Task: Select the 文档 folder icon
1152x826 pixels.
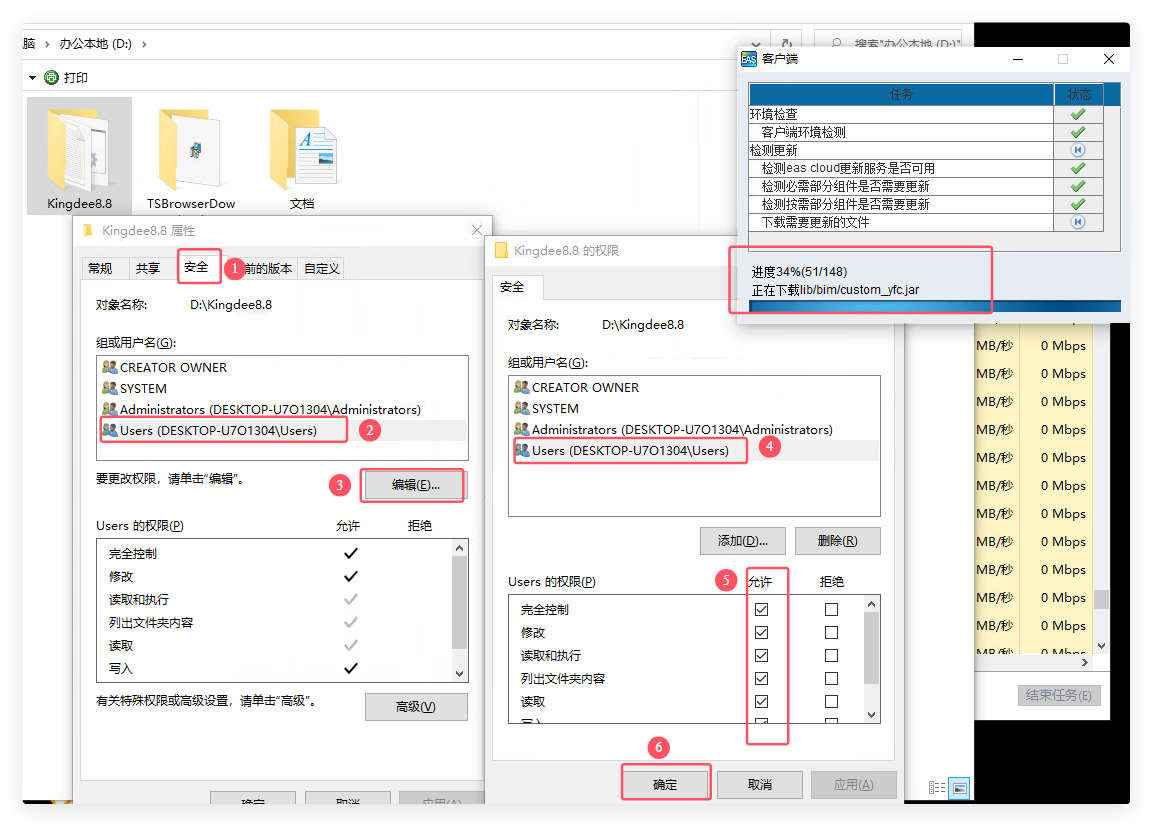Action: tap(303, 149)
